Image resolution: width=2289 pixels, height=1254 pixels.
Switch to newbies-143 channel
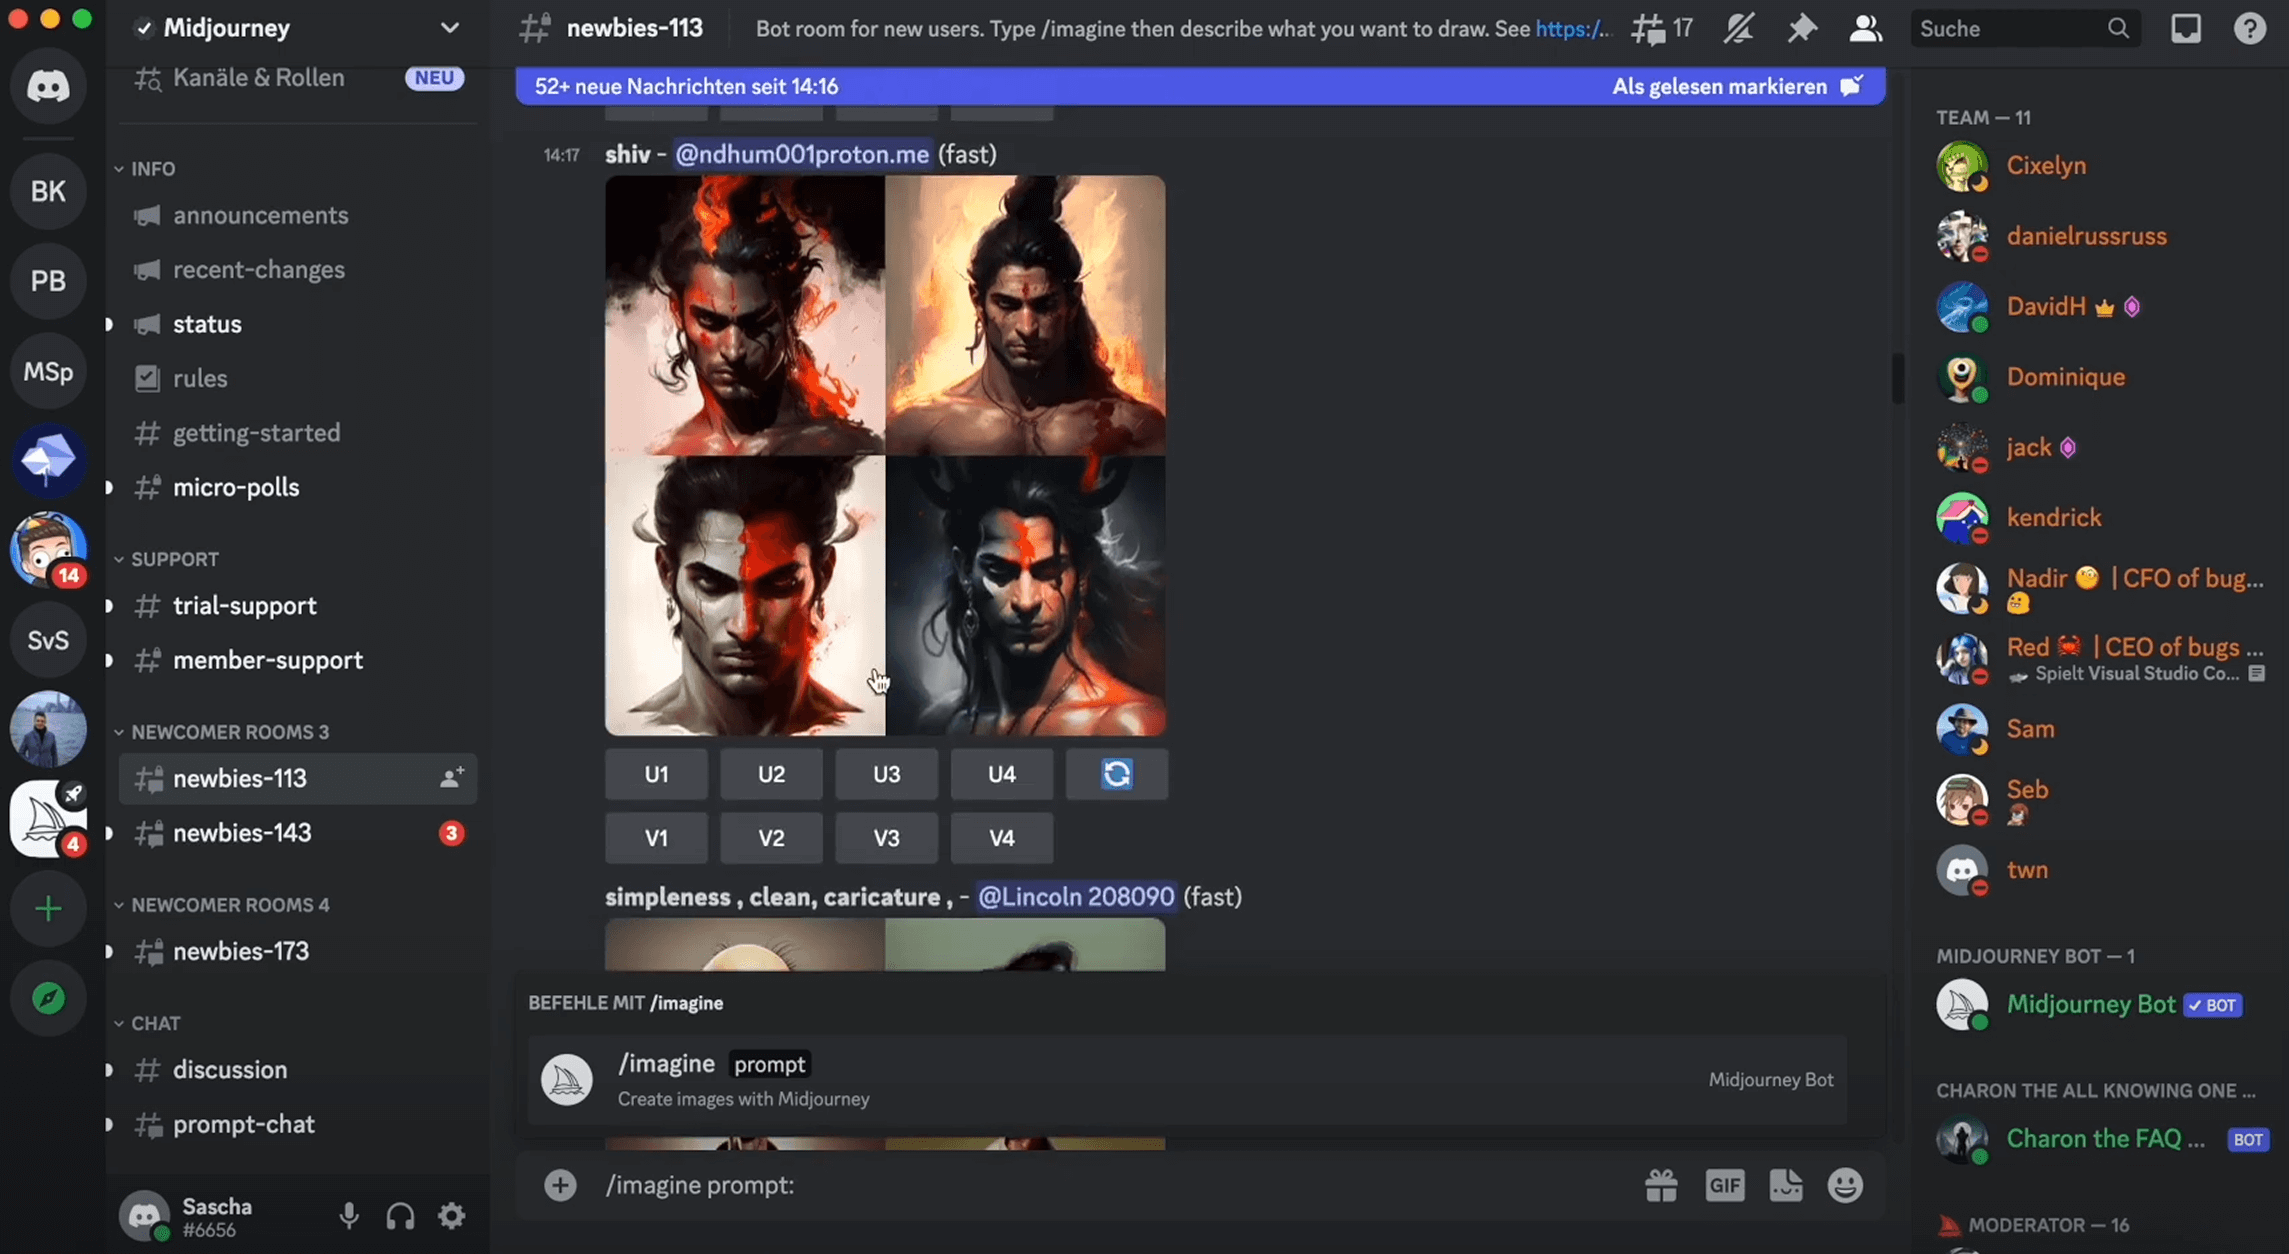(298, 833)
